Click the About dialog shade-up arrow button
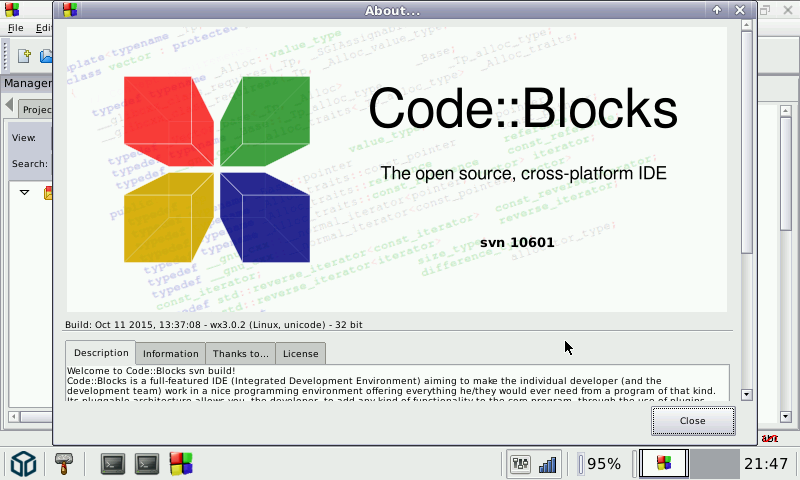This screenshot has height=480, width=800. click(x=717, y=10)
